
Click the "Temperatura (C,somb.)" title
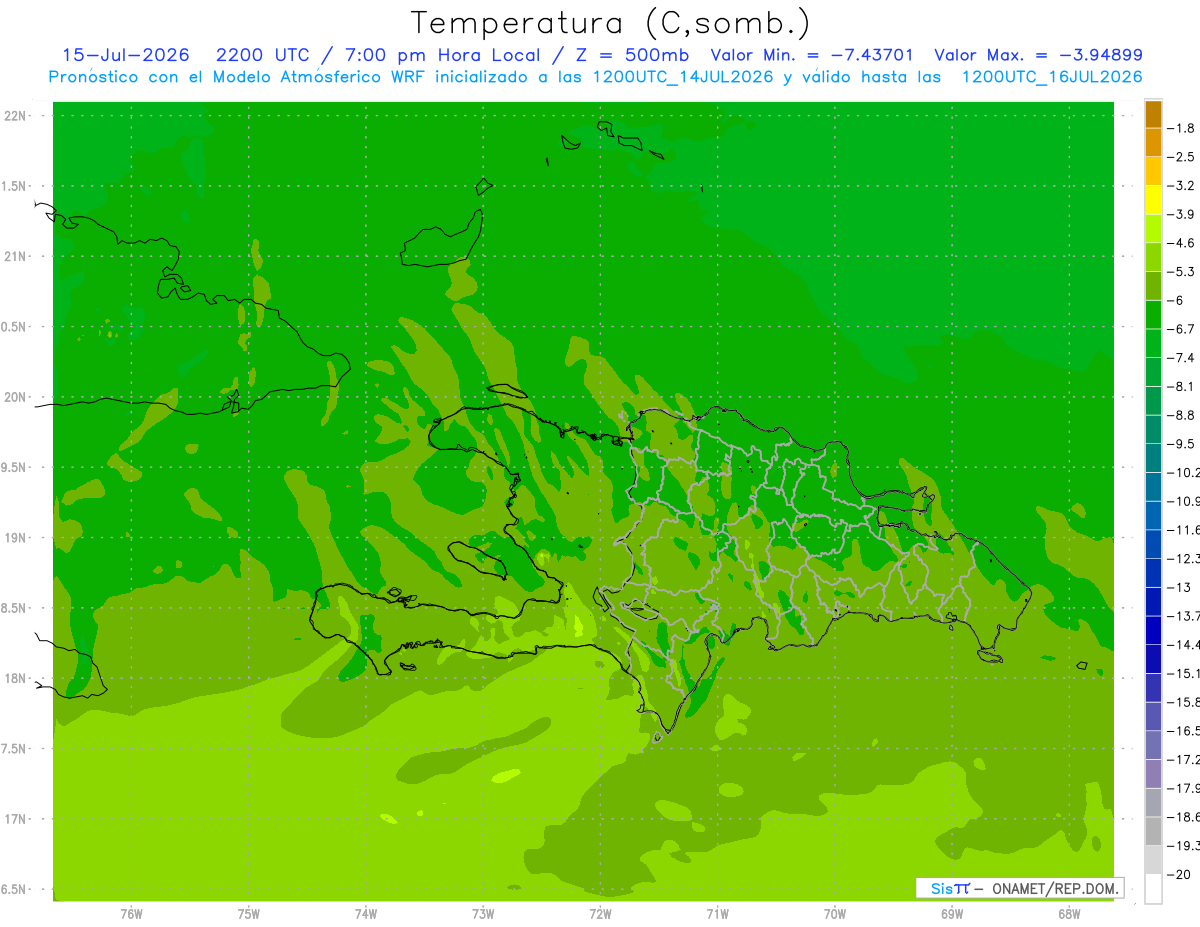pyautogui.click(x=610, y=23)
